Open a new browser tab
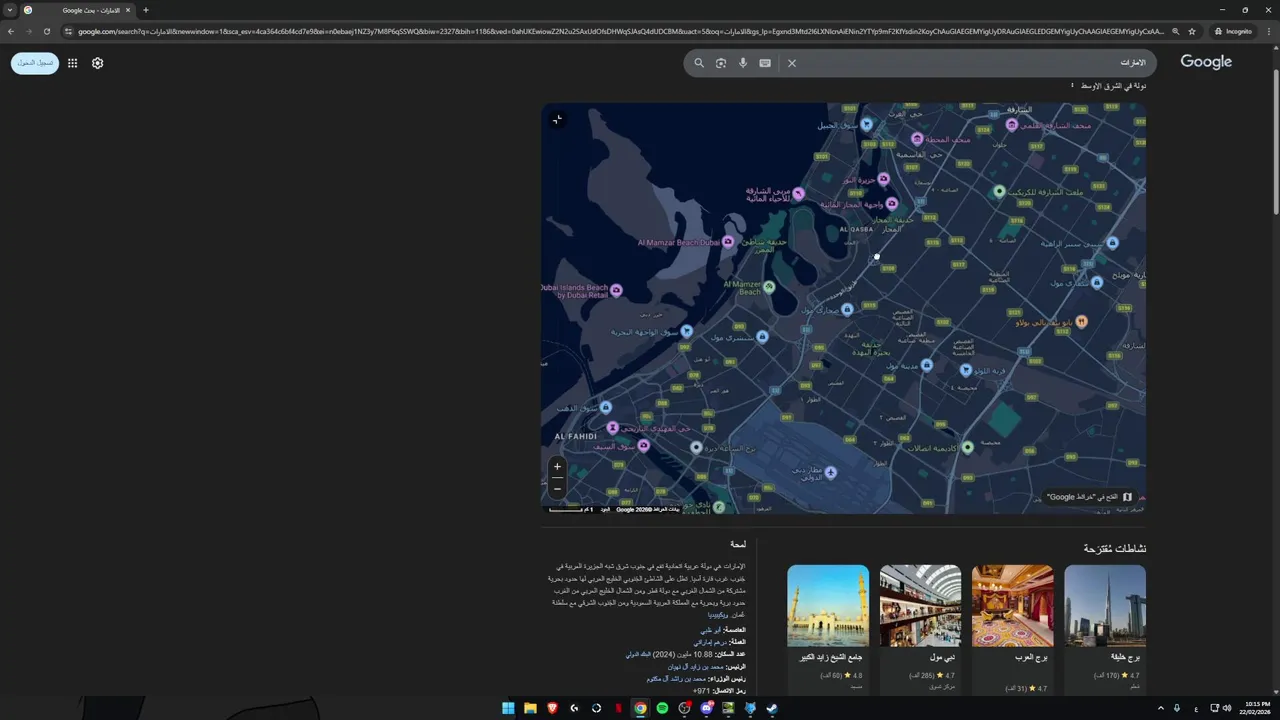Image resolution: width=1280 pixels, height=720 pixels. point(146,10)
